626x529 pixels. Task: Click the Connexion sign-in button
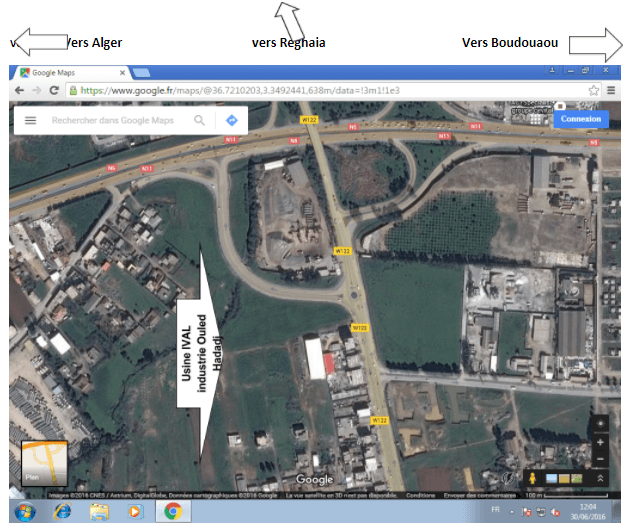click(x=581, y=118)
